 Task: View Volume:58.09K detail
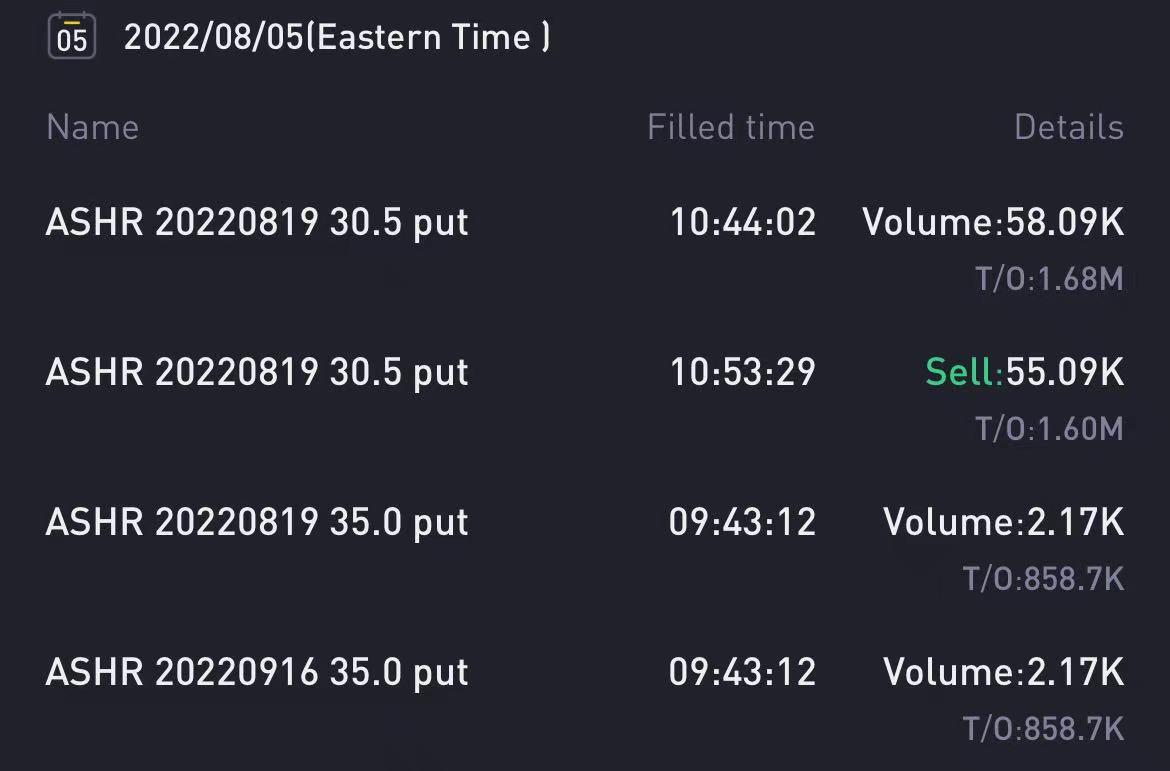993,222
